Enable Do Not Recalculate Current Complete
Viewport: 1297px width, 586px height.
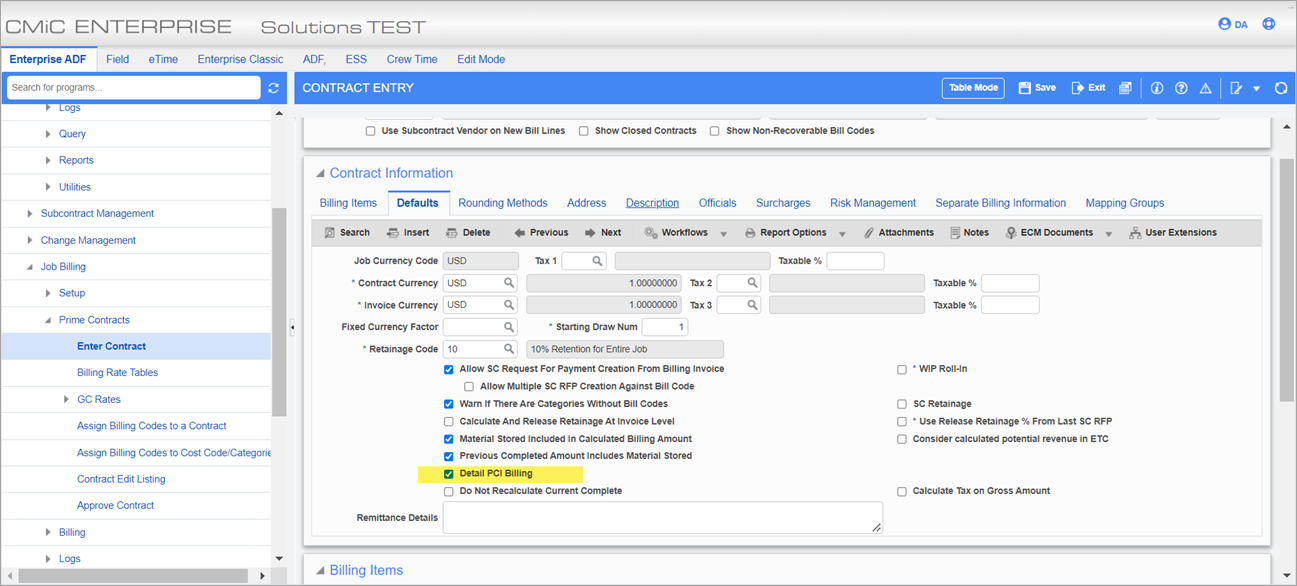[449, 491]
